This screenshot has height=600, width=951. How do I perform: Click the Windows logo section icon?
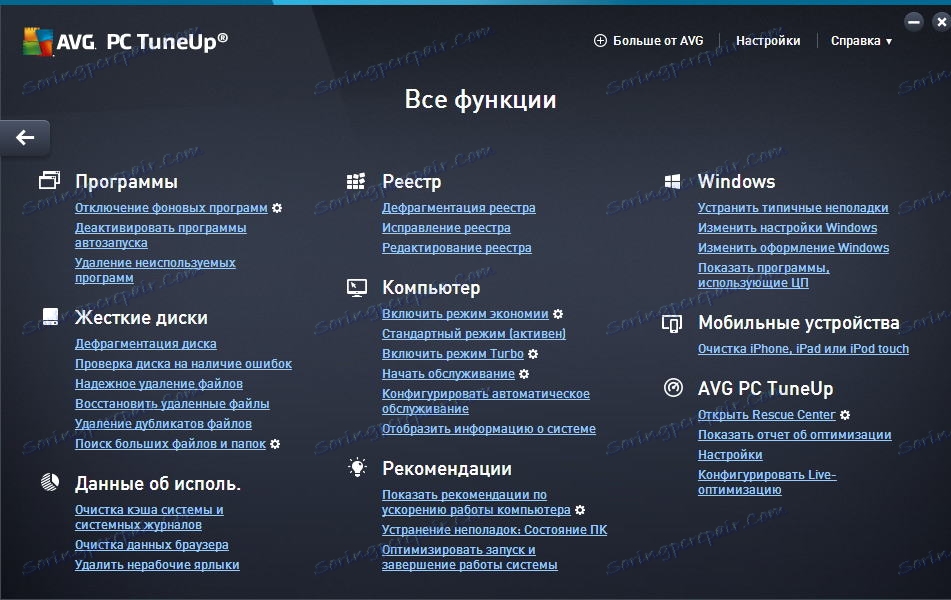point(672,181)
